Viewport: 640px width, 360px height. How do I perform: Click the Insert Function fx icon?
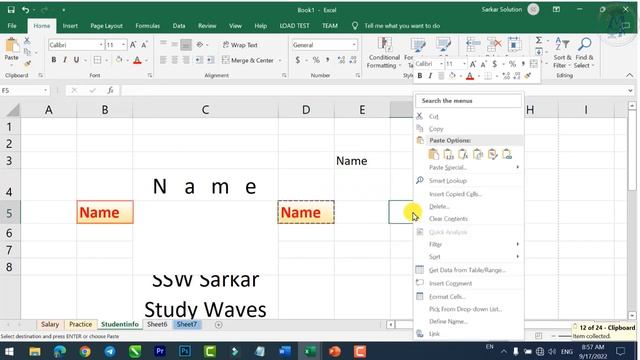[110, 90]
